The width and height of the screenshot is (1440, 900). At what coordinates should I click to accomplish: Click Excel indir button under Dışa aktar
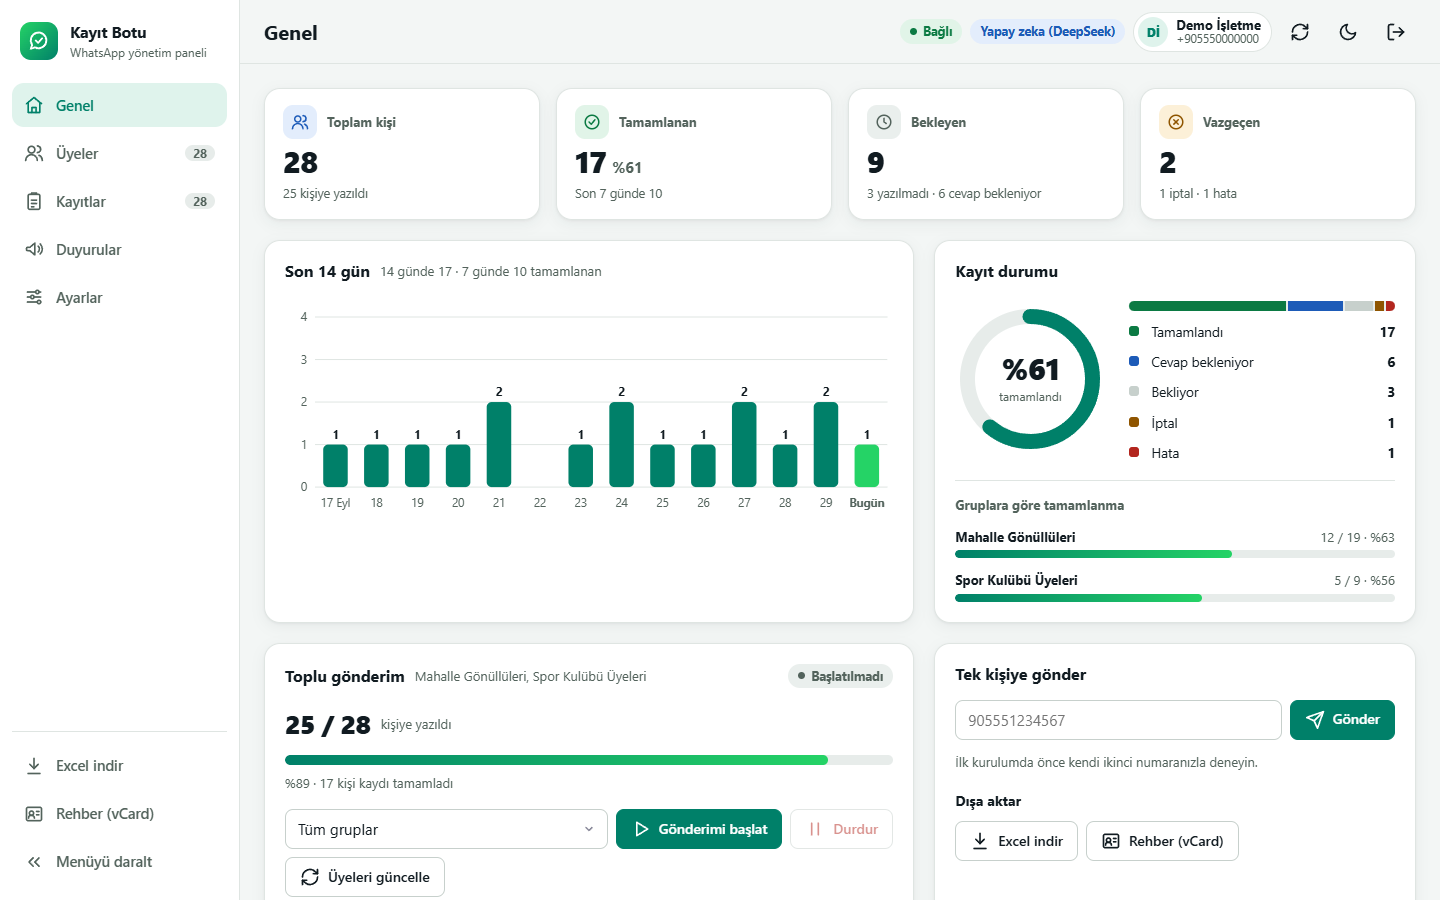pos(1016,841)
